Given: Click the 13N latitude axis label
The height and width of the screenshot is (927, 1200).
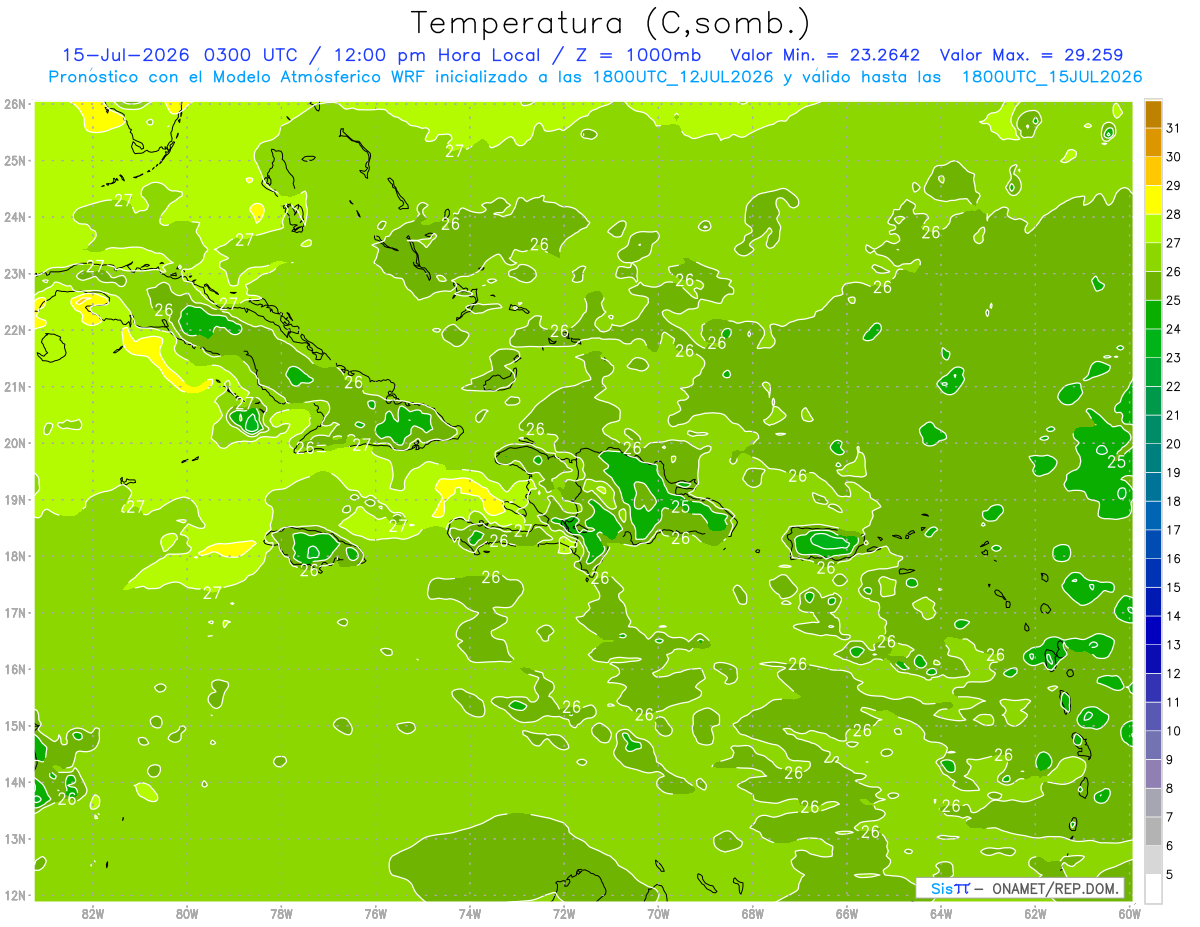Looking at the screenshot, I should (x=15, y=838).
